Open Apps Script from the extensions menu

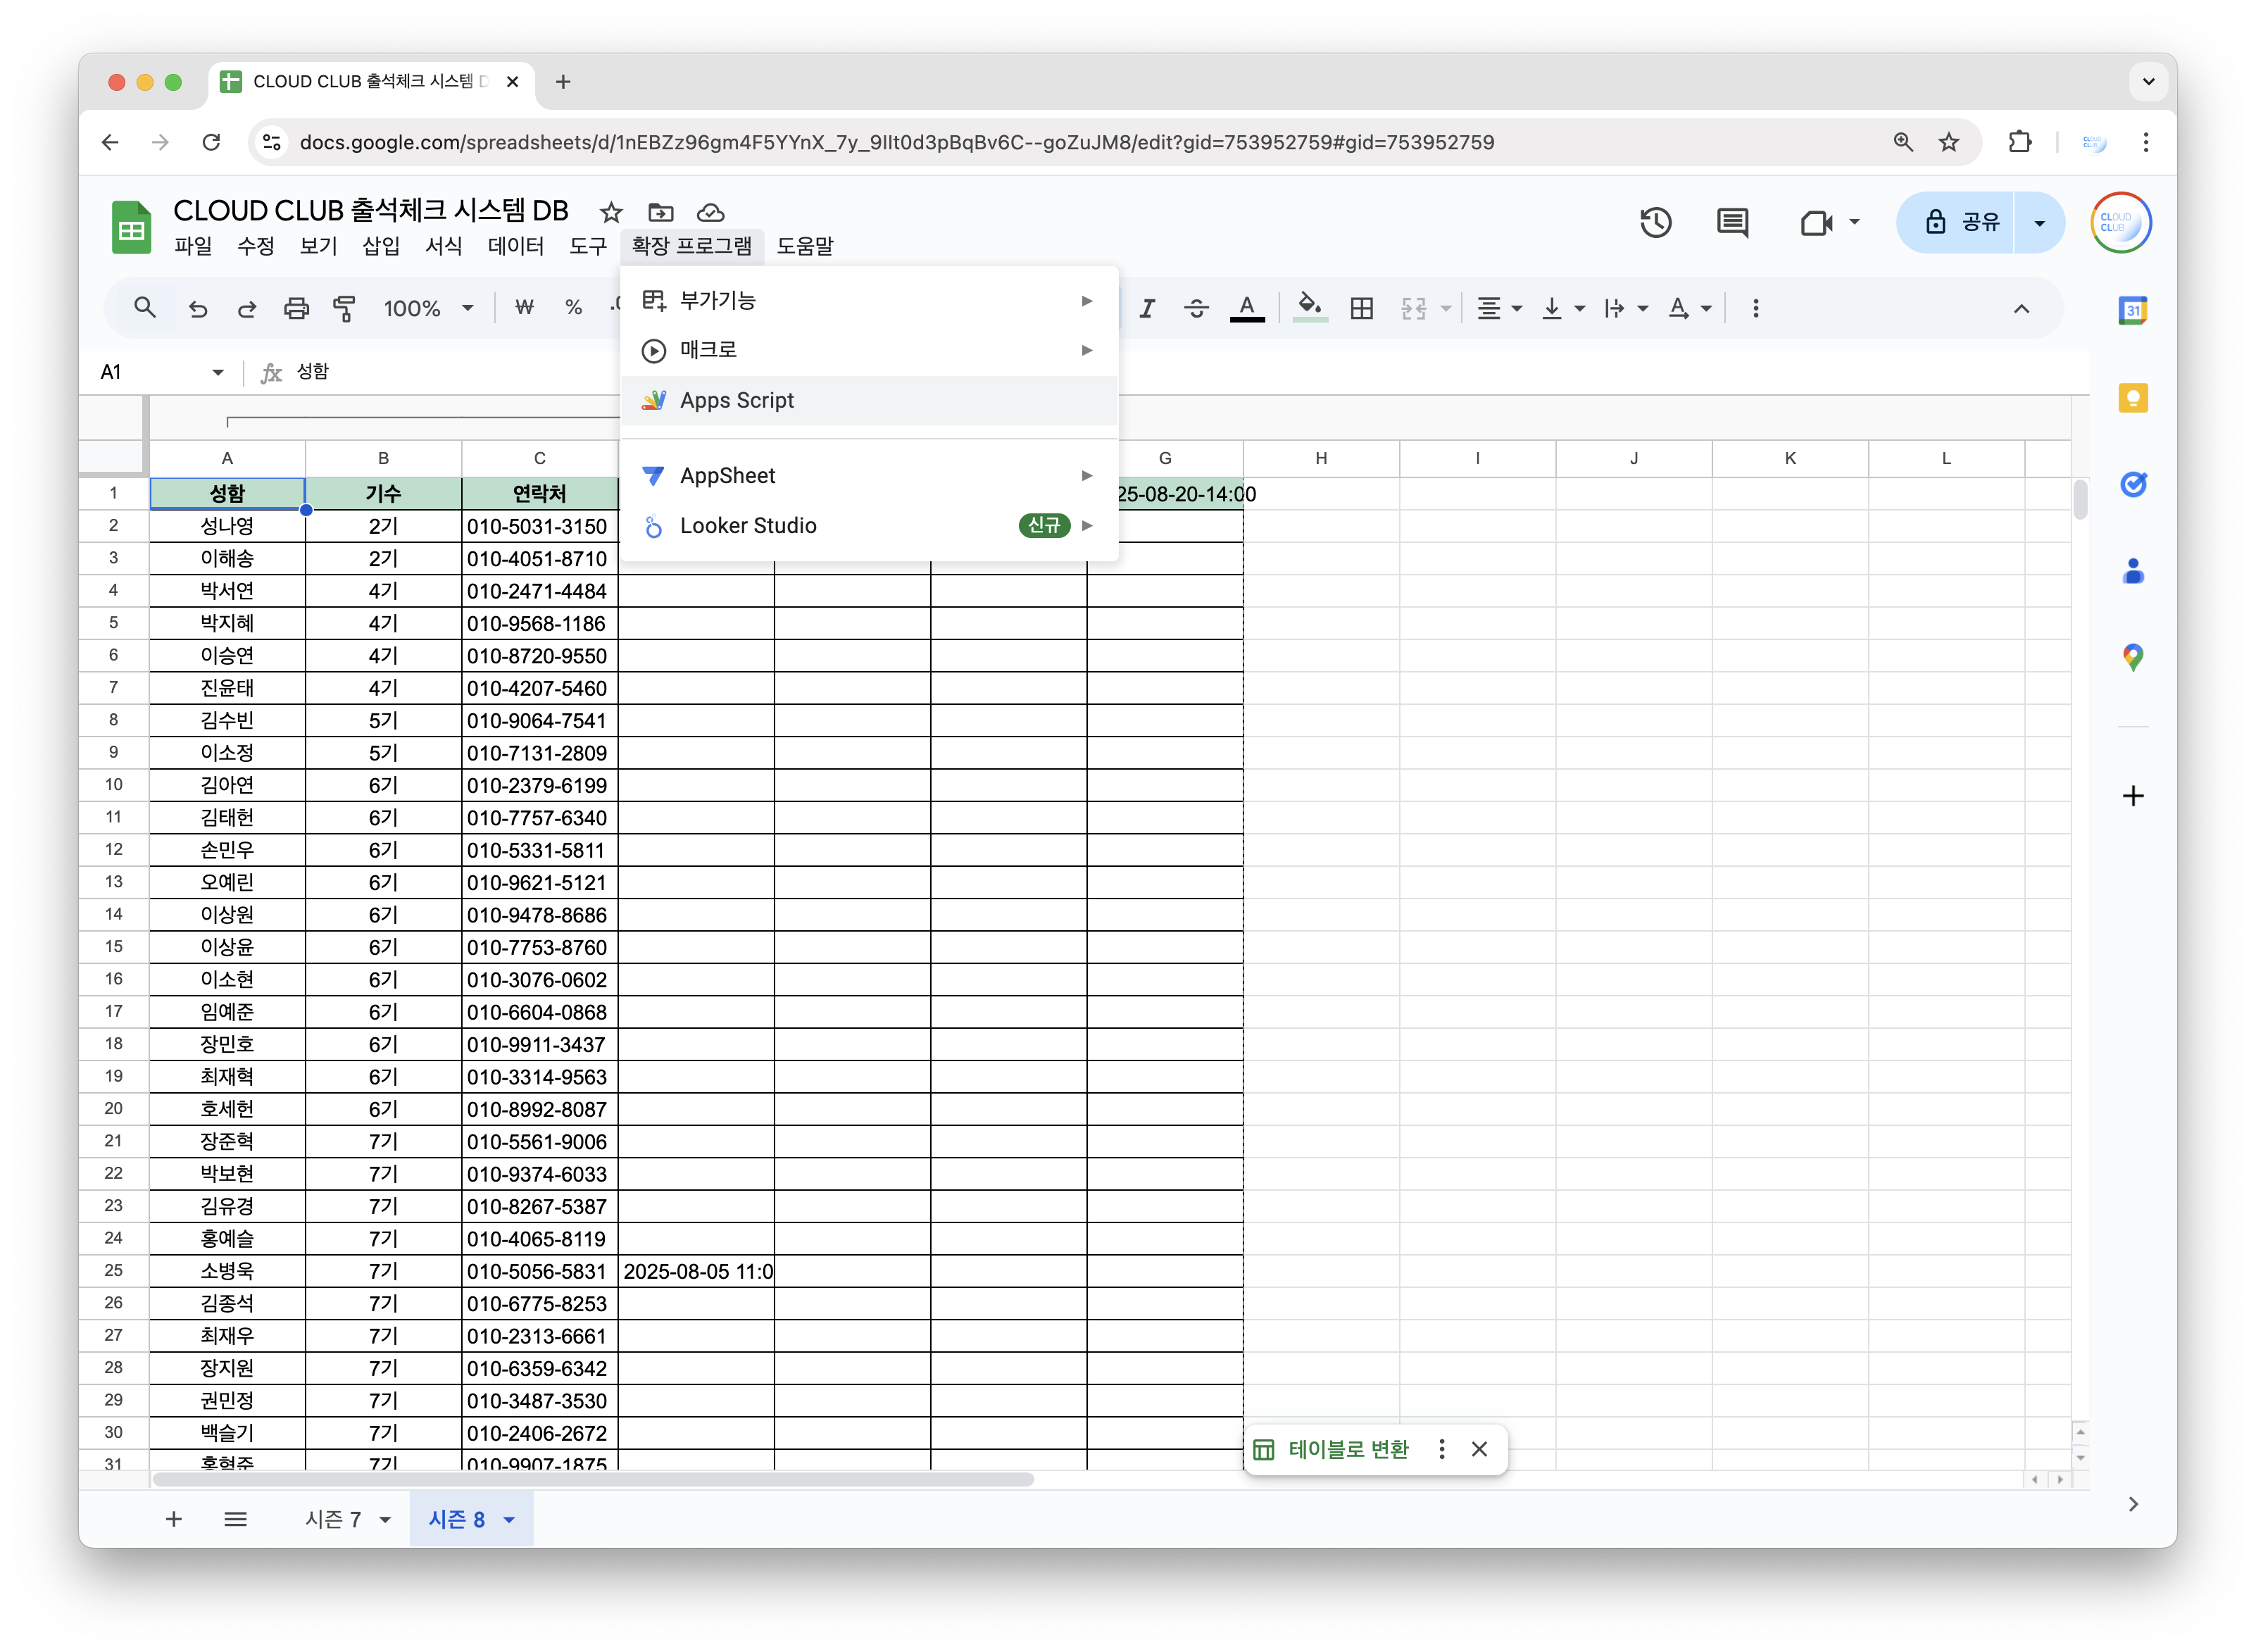click(736, 400)
